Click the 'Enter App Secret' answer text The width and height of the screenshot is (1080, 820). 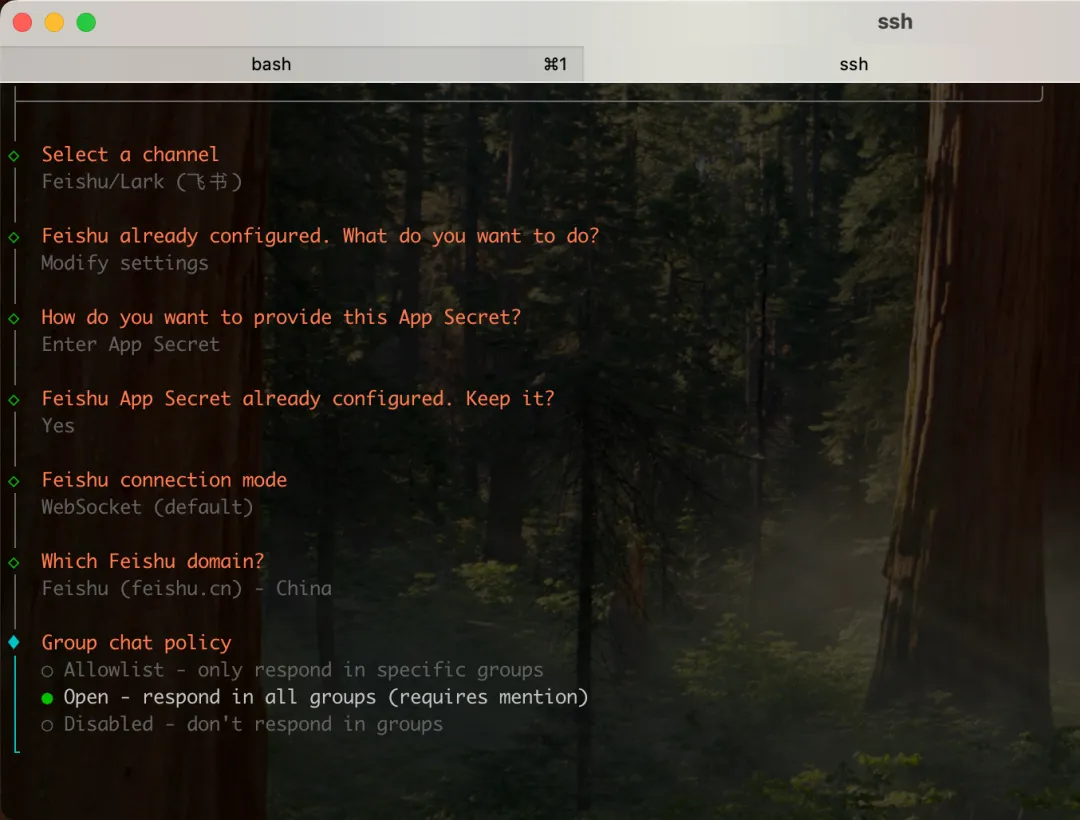point(131,344)
